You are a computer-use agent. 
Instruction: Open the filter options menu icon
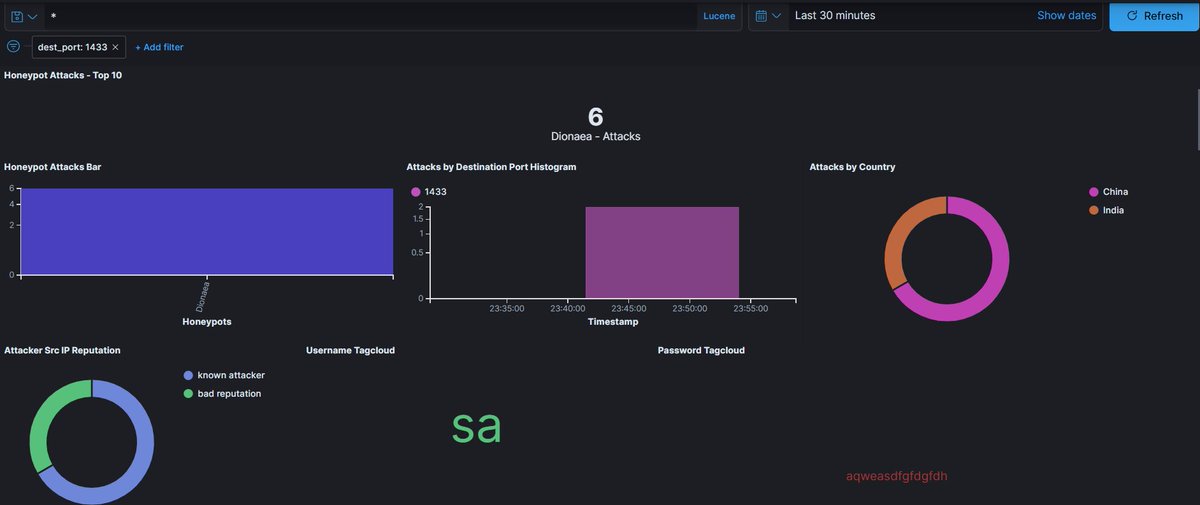click(x=13, y=47)
